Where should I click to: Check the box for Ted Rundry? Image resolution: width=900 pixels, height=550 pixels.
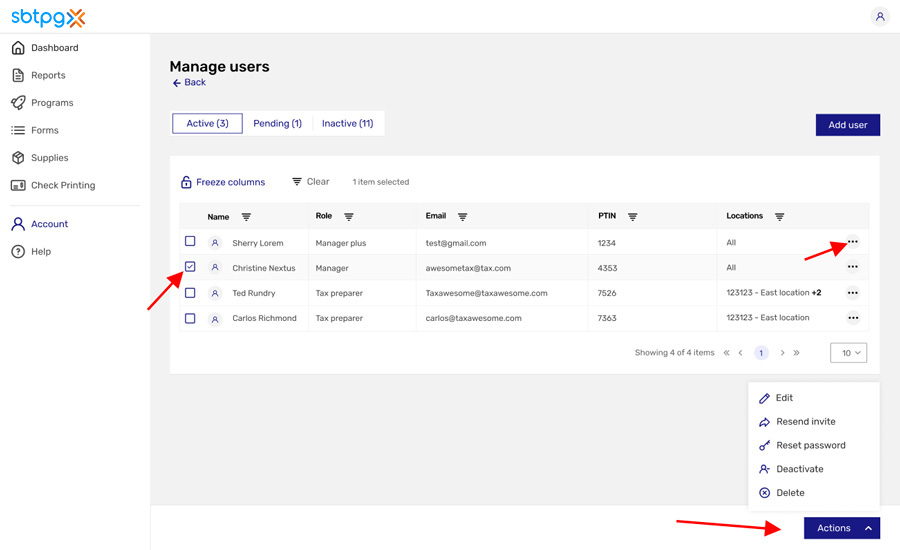coord(190,293)
